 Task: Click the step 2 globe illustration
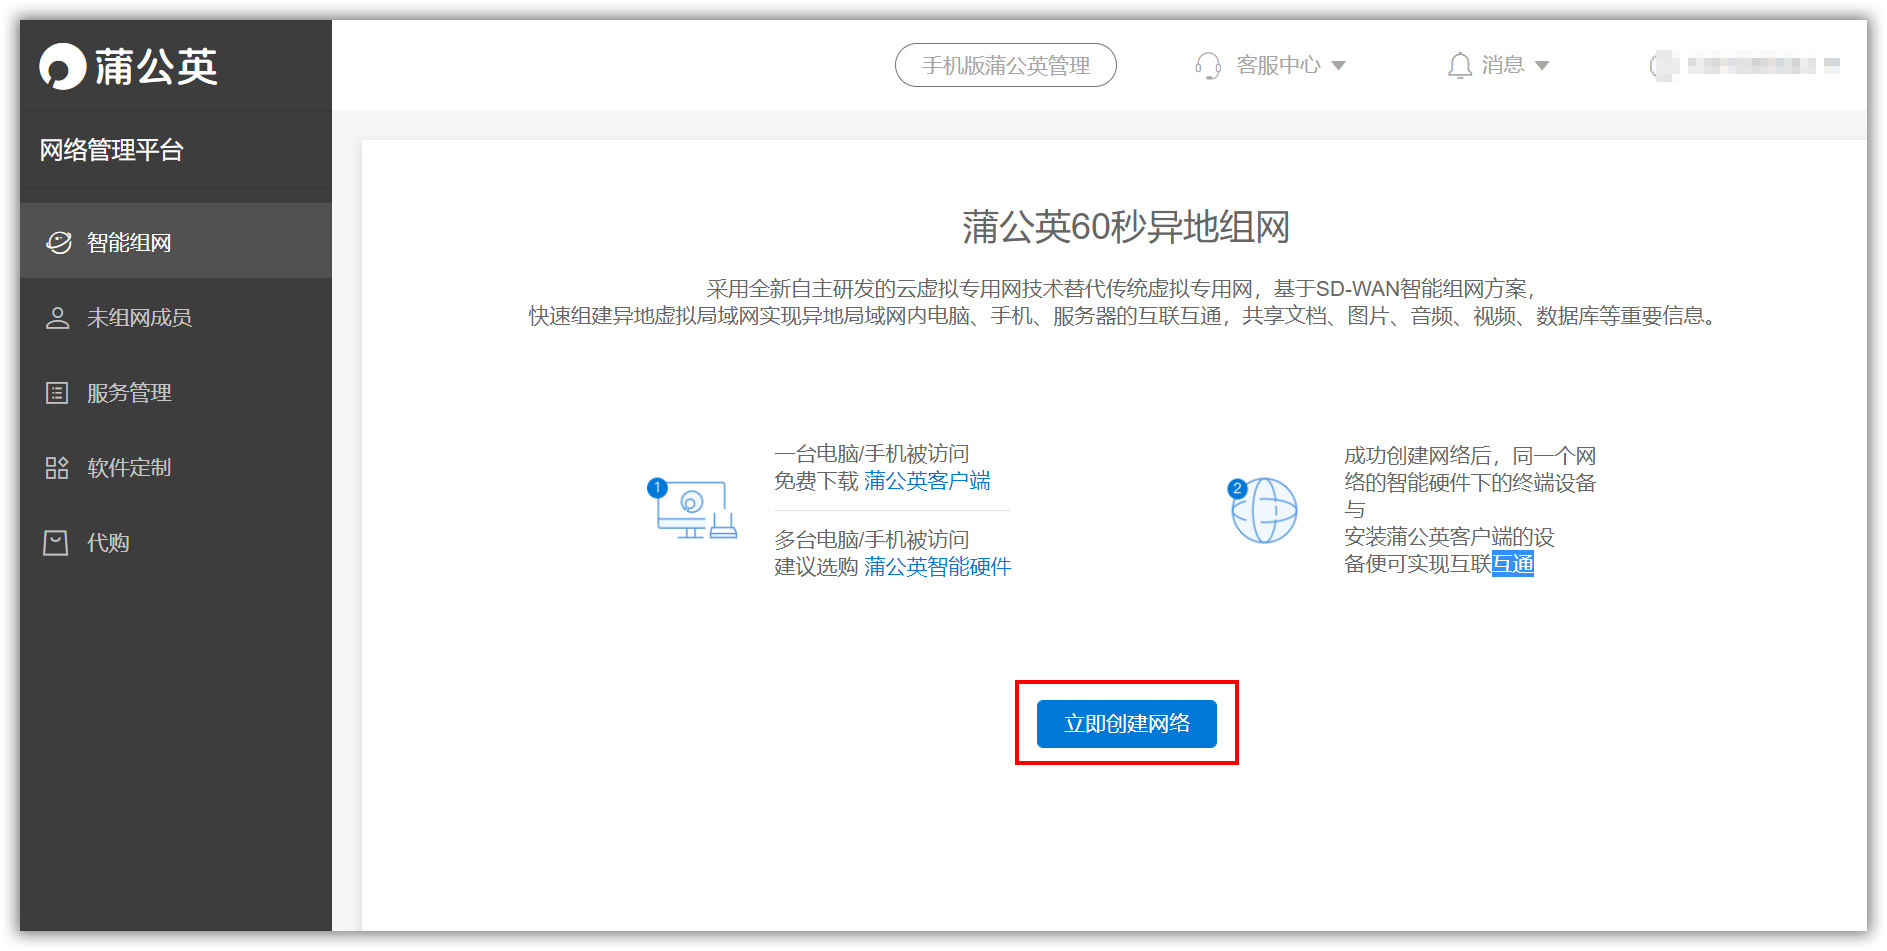click(x=1263, y=510)
